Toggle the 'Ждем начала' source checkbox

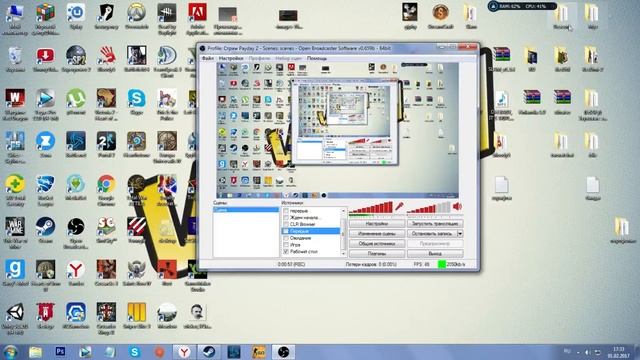(286, 218)
